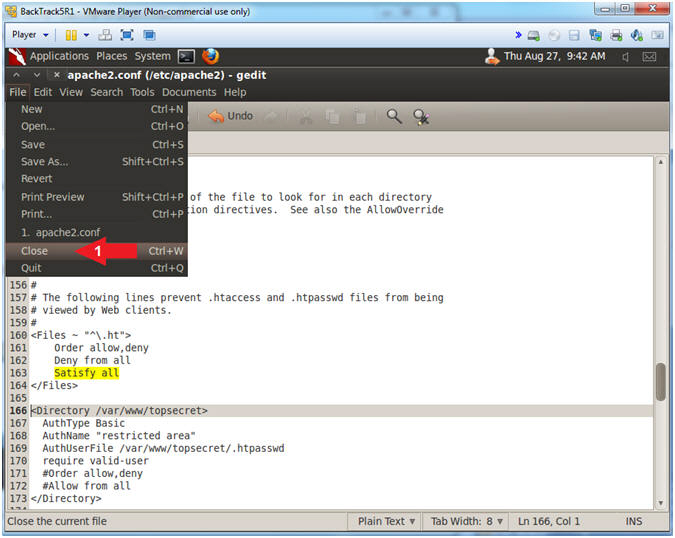675x538 pixels.
Task: Click the Find magnifier icon in gedit toolbar
Action: [394, 116]
